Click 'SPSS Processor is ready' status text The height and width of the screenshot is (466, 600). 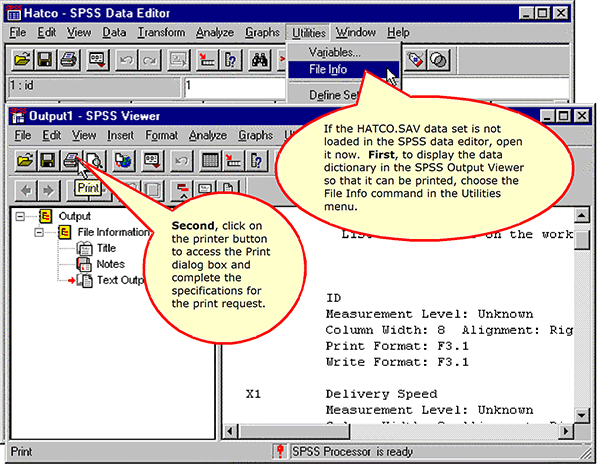tap(352, 452)
